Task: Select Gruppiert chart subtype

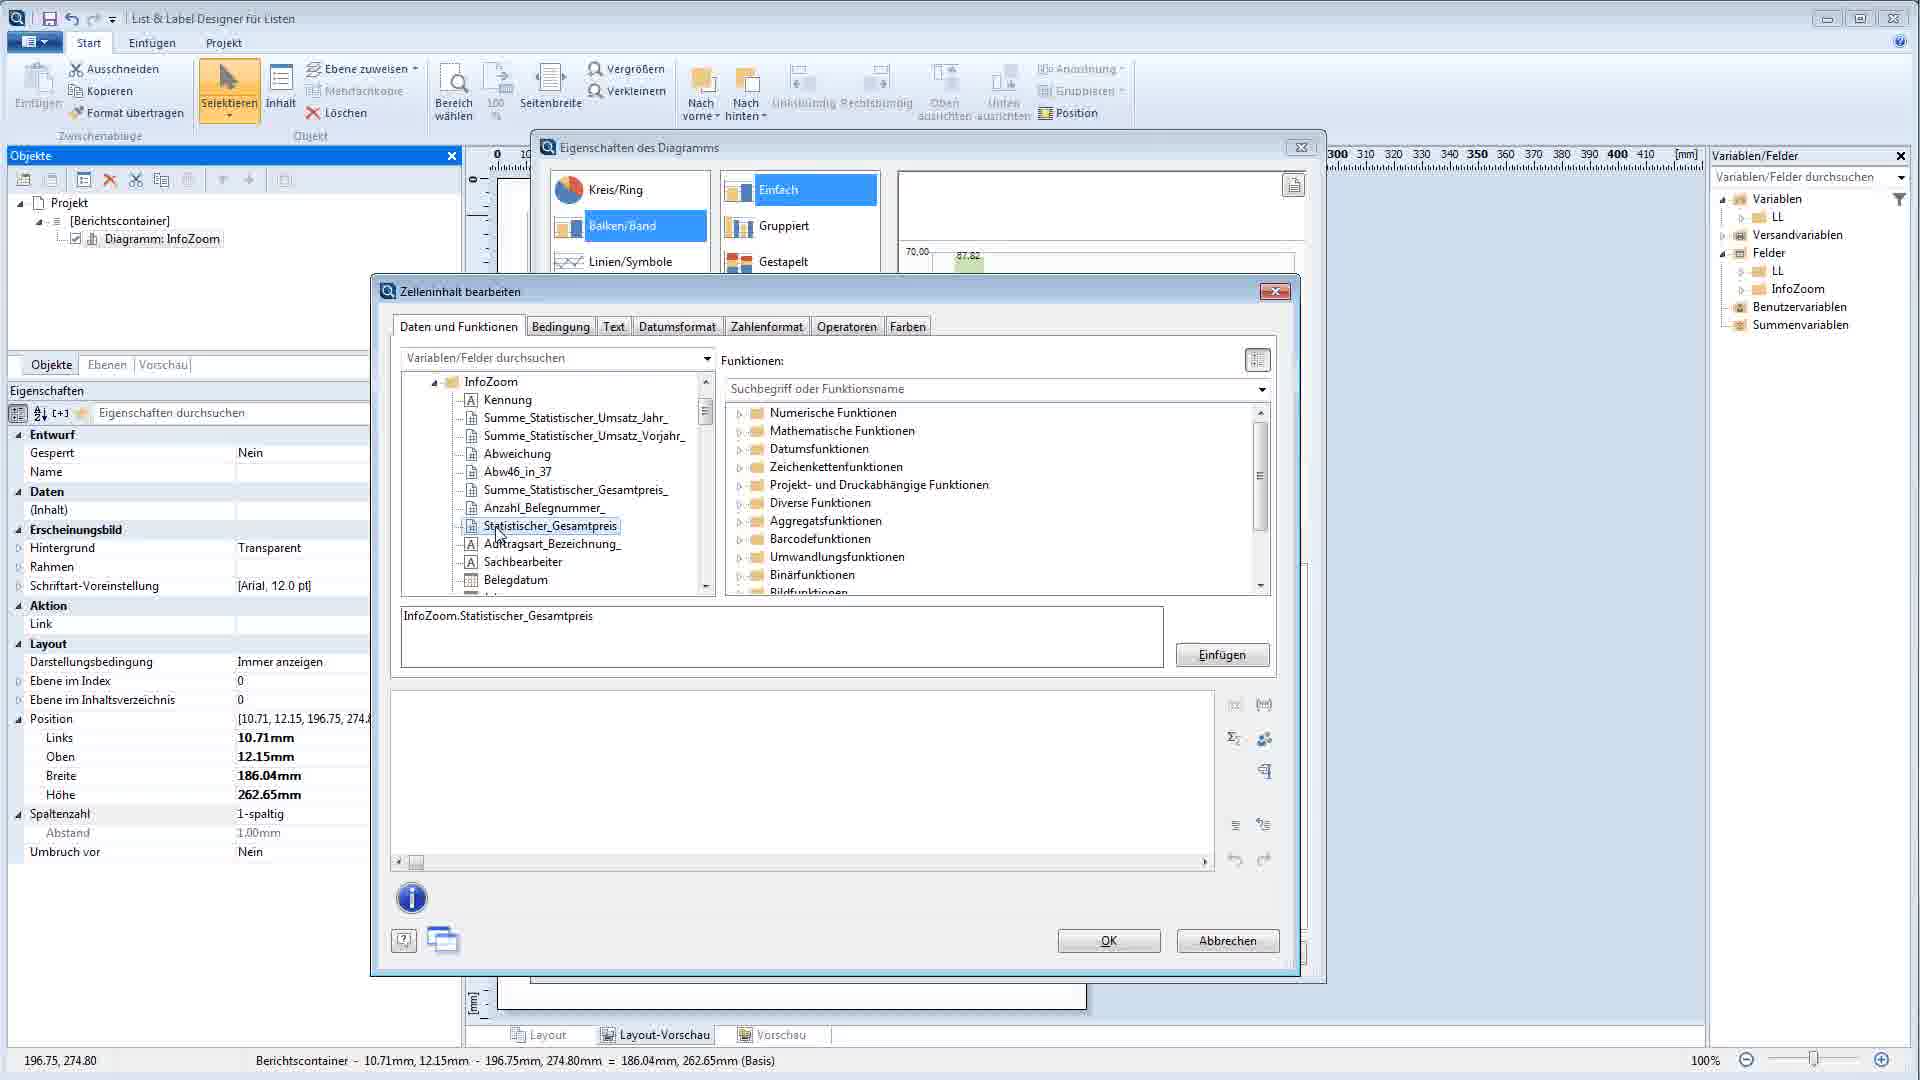Action: pos(800,226)
